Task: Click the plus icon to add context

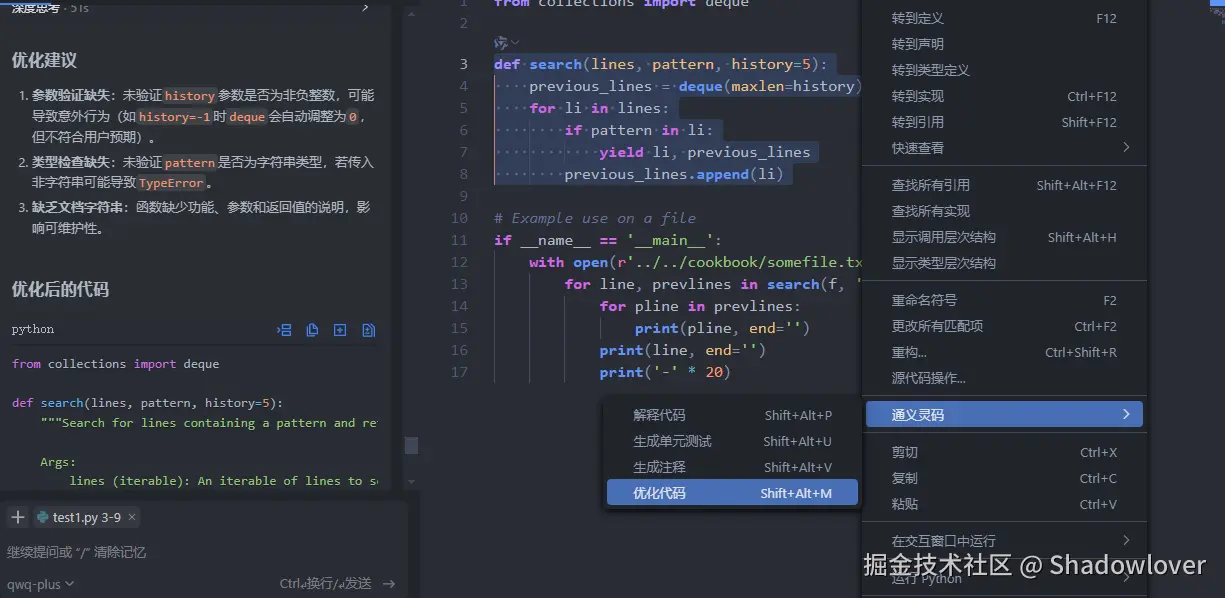Action: point(17,517)
